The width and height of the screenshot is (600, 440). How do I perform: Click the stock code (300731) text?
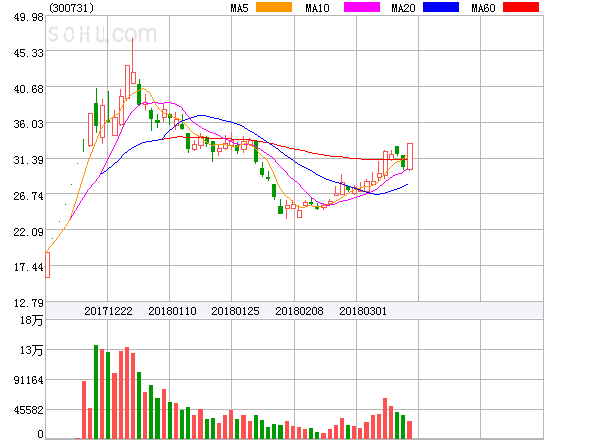[x=72, y=8]
